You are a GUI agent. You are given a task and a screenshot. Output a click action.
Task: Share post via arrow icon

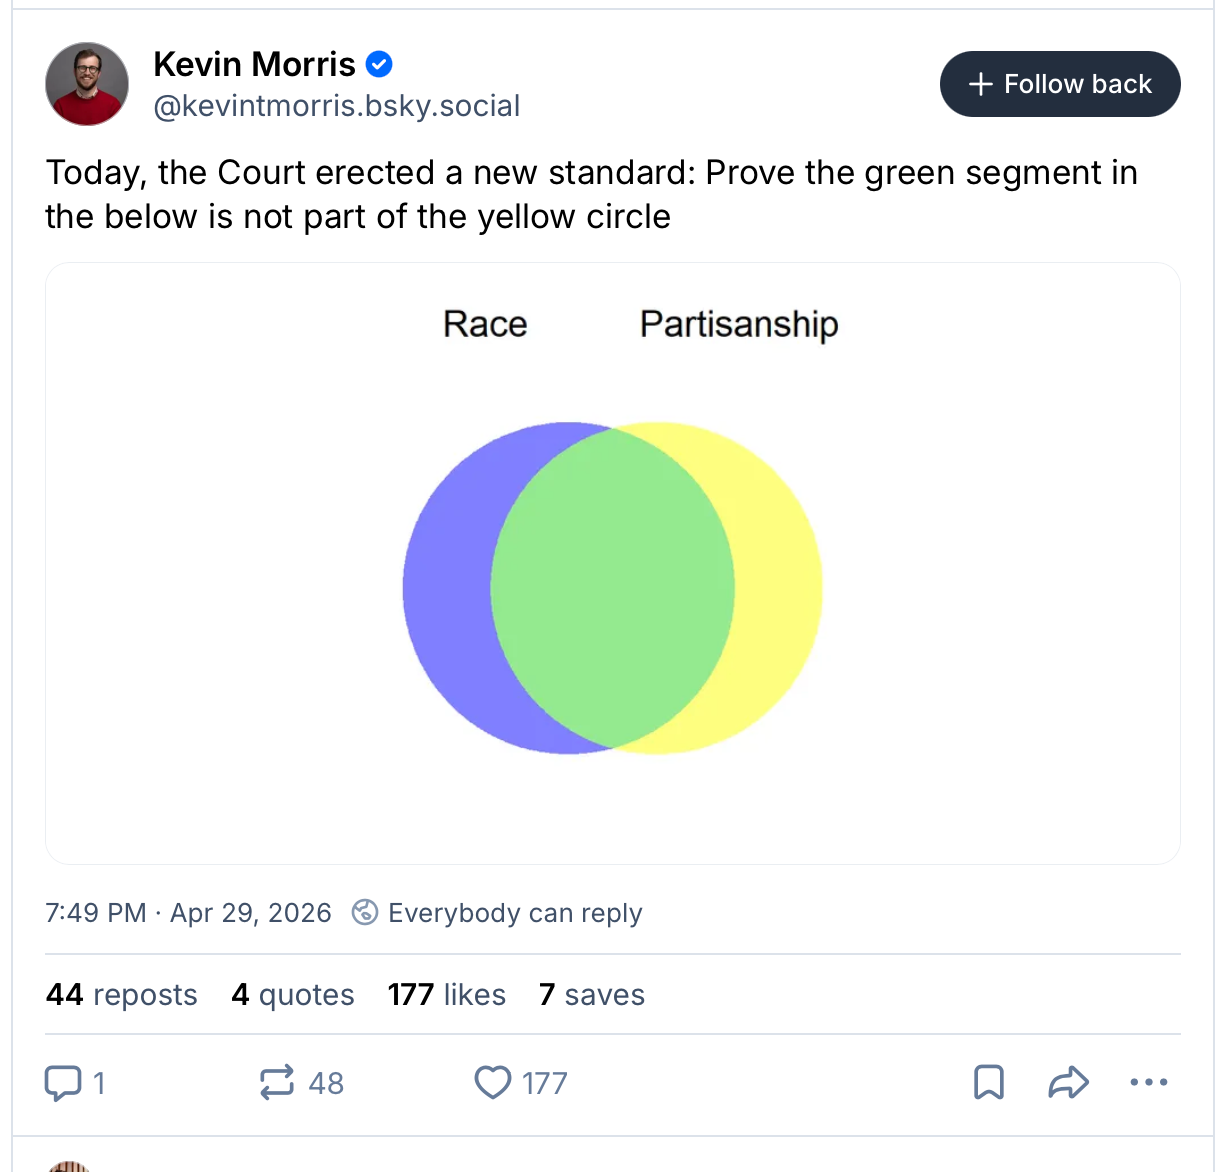point(1068,1082)
